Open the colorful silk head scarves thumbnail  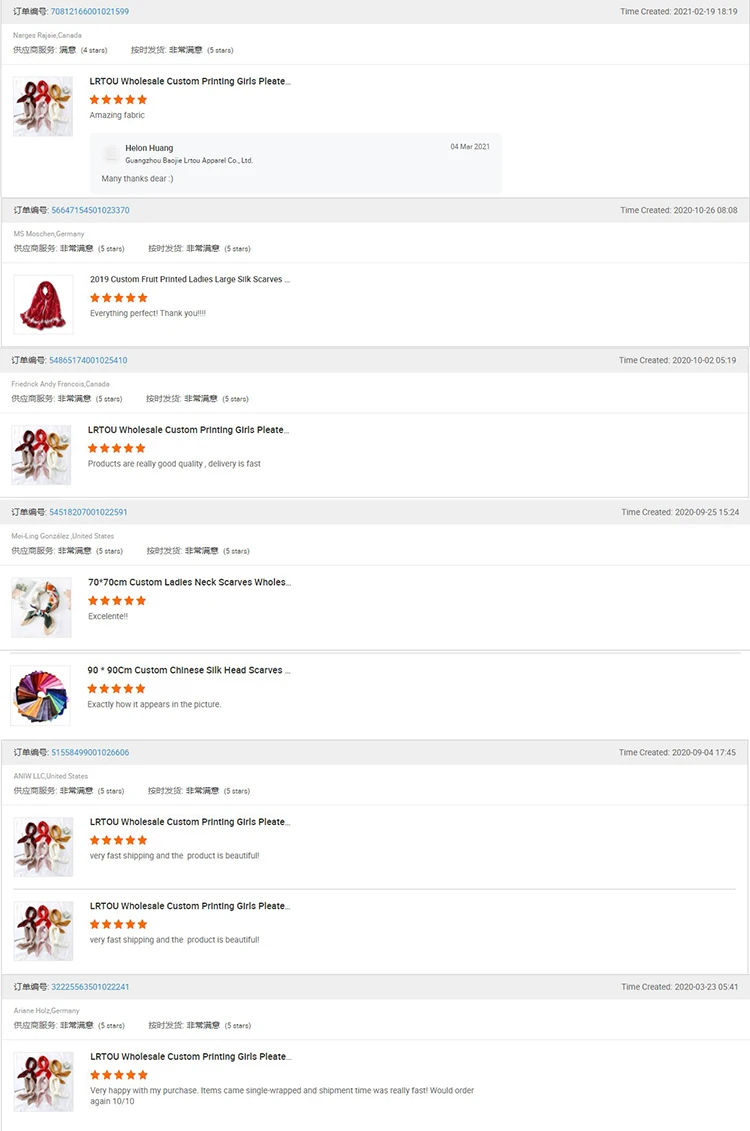pyautogui.click(x=40, y=696)
